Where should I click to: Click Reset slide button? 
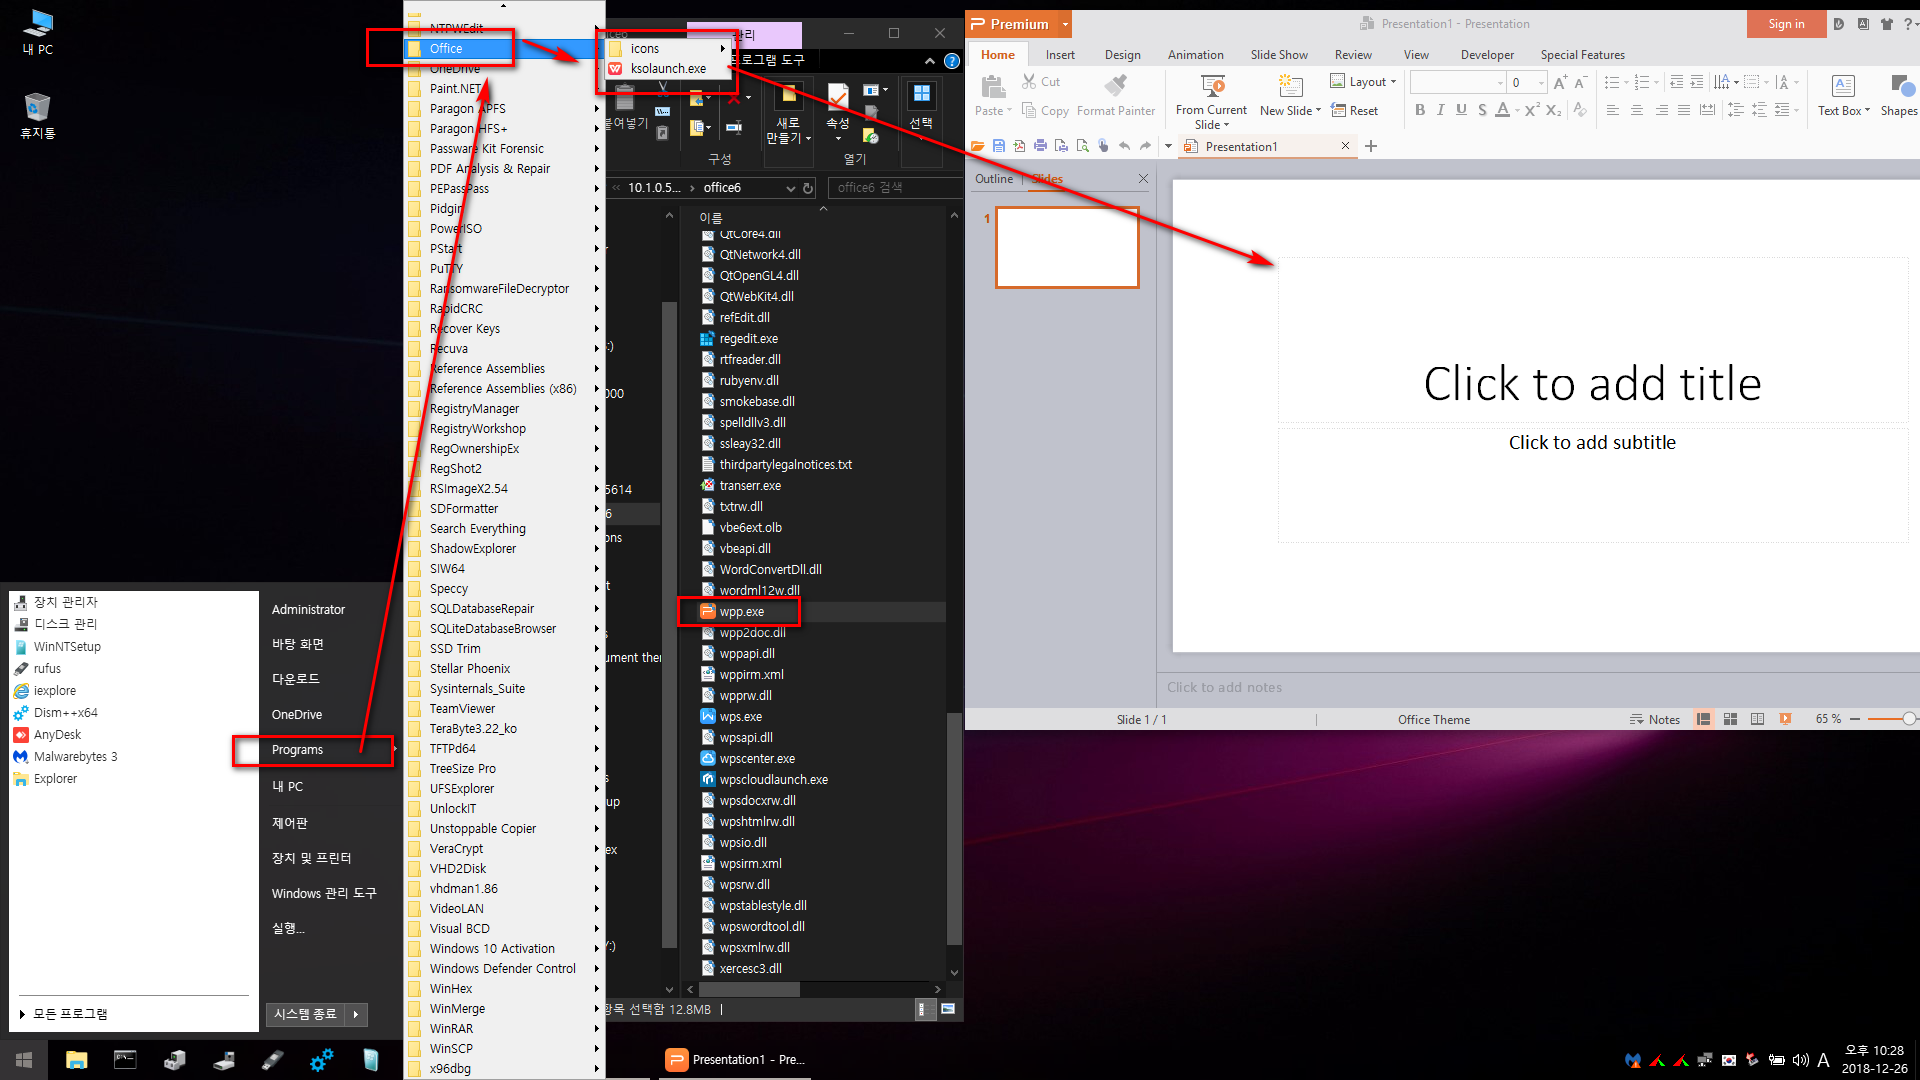[x=1354, y=111]
